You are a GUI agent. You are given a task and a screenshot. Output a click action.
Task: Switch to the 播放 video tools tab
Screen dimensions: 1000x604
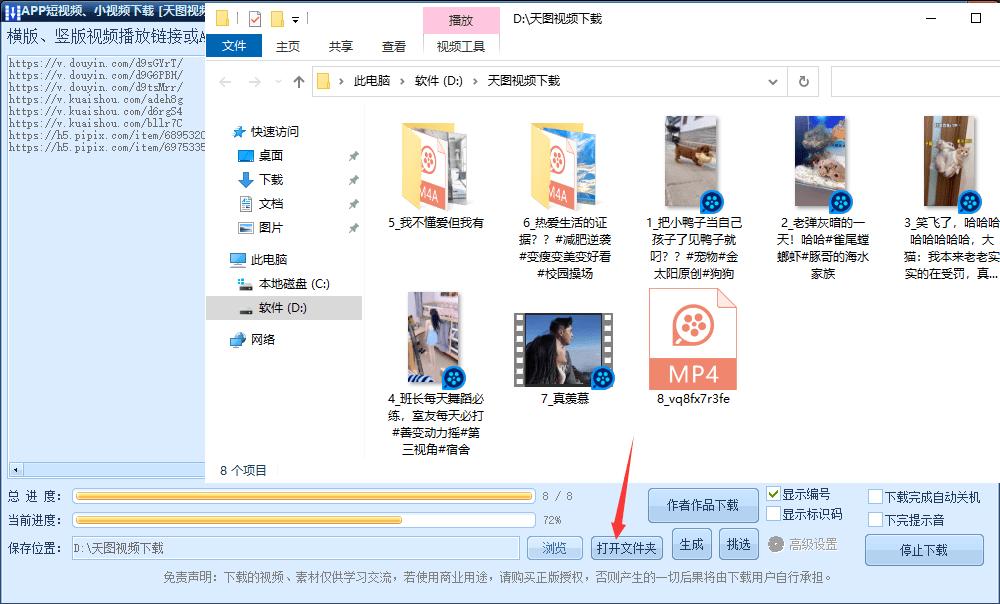click(460, 19)
